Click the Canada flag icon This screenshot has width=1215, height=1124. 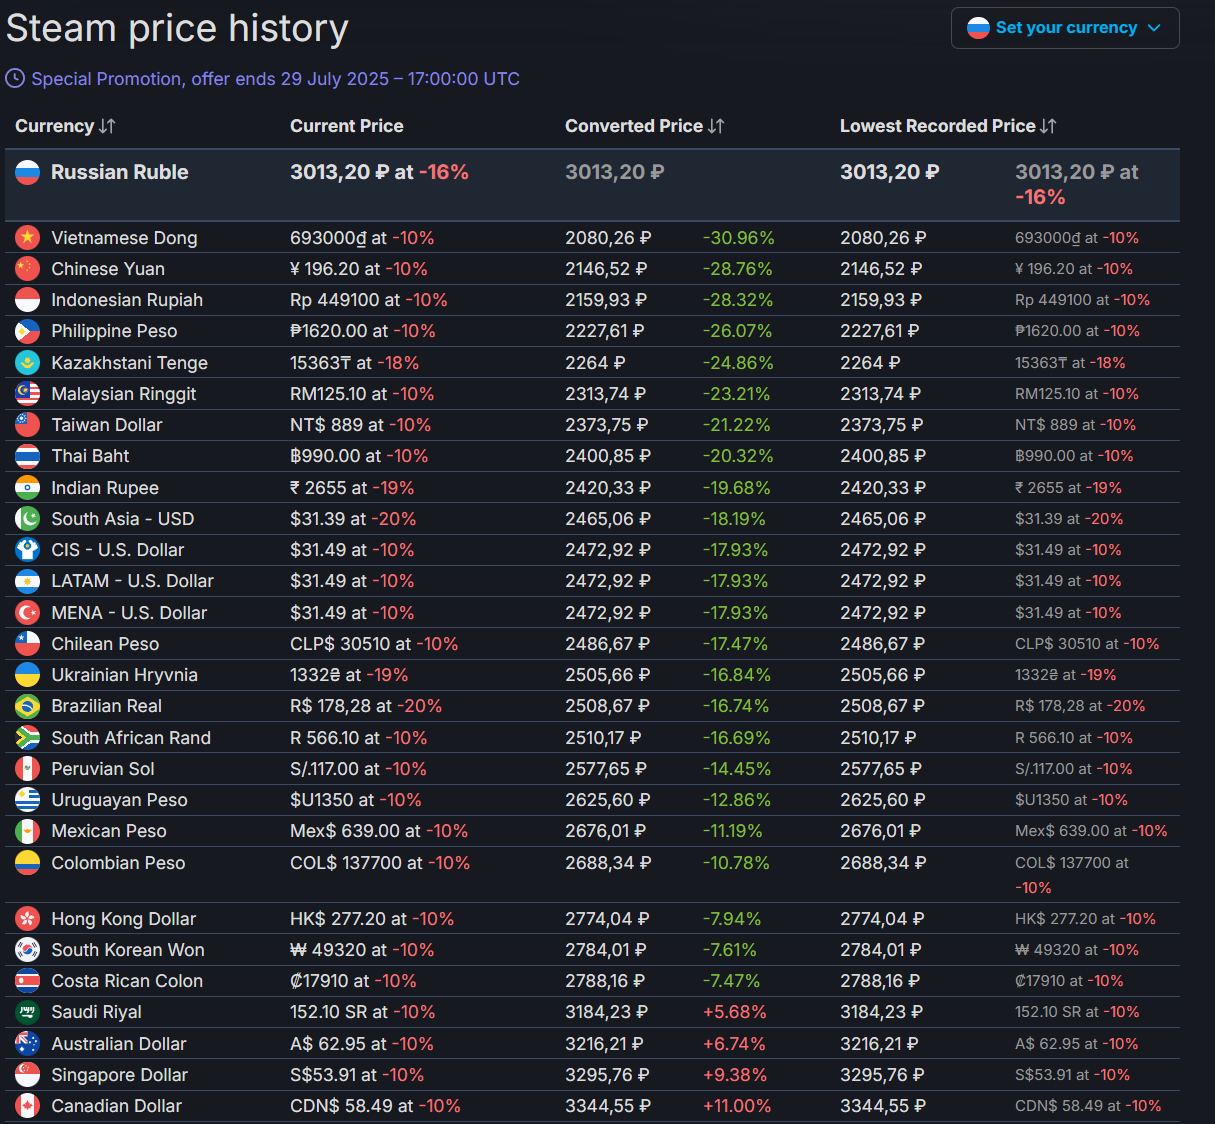point(28,1105)
